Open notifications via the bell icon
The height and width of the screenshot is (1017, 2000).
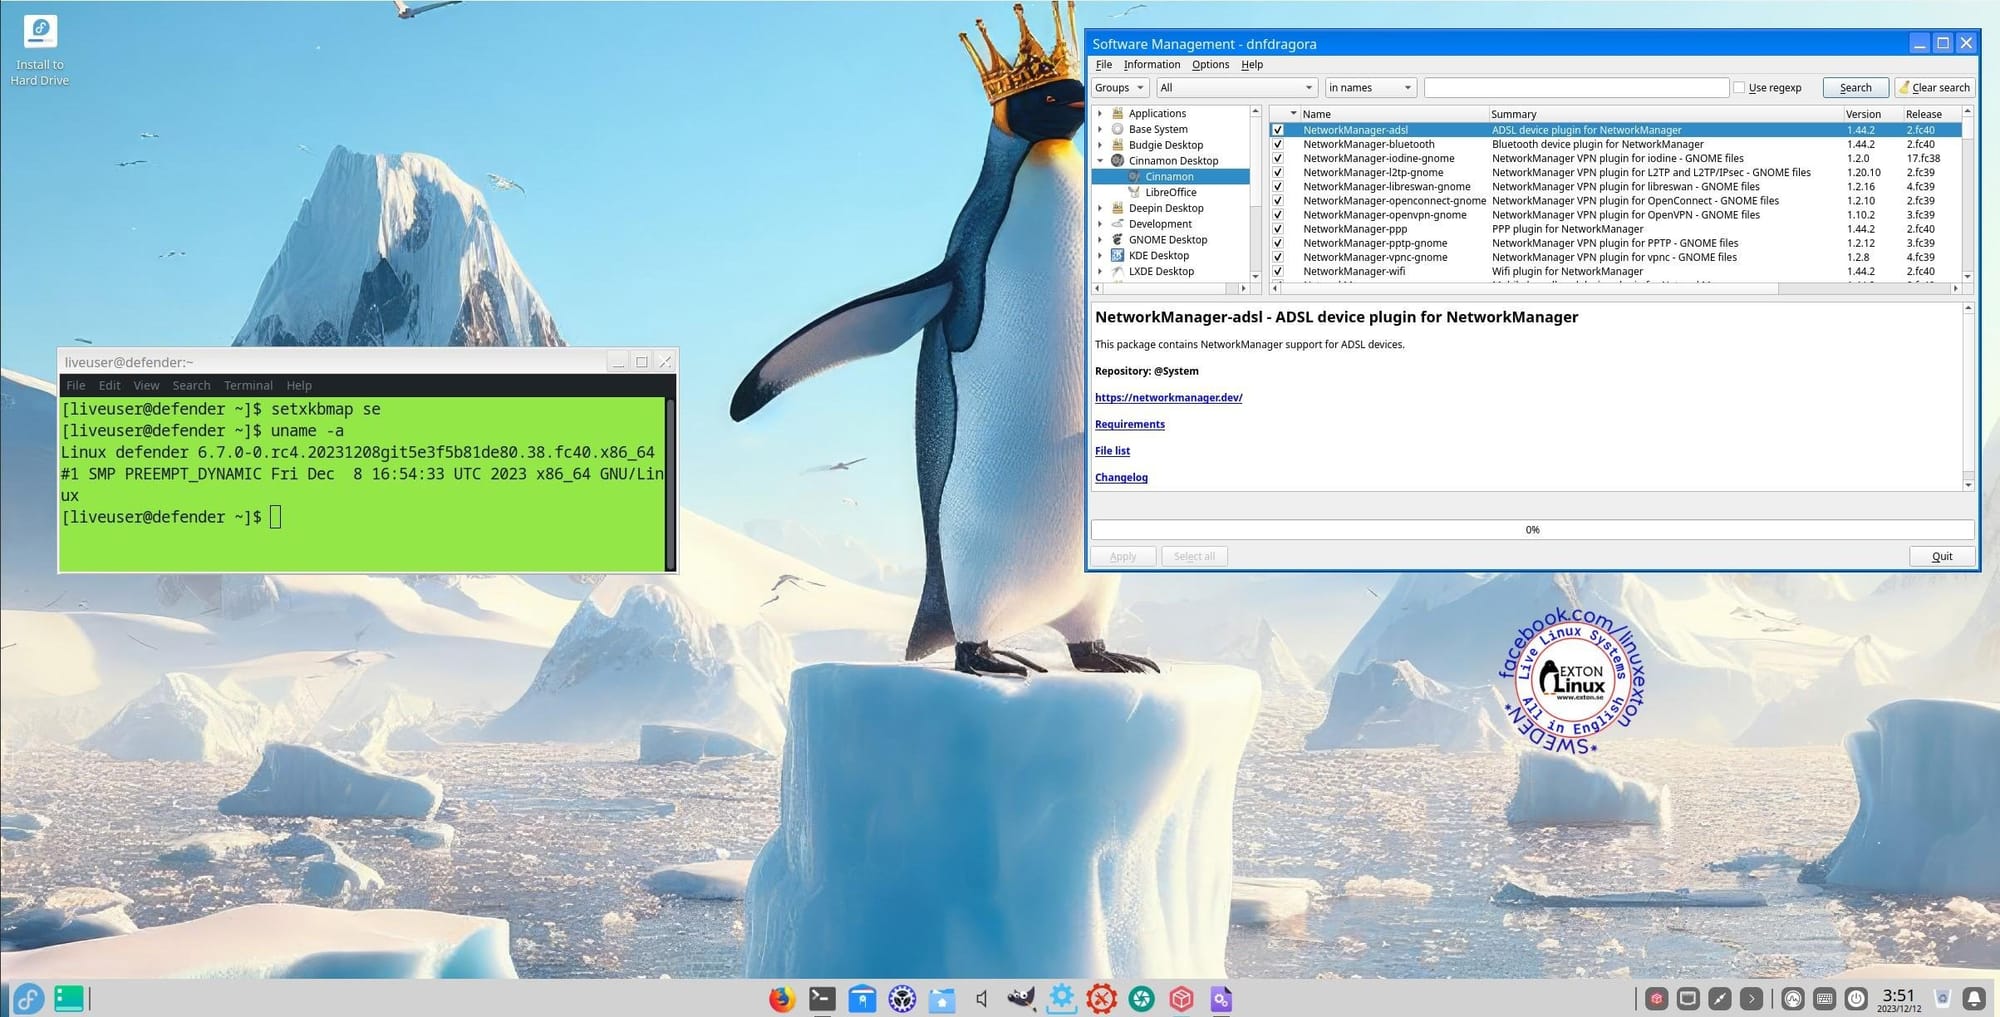click(x=1974, y=998)
